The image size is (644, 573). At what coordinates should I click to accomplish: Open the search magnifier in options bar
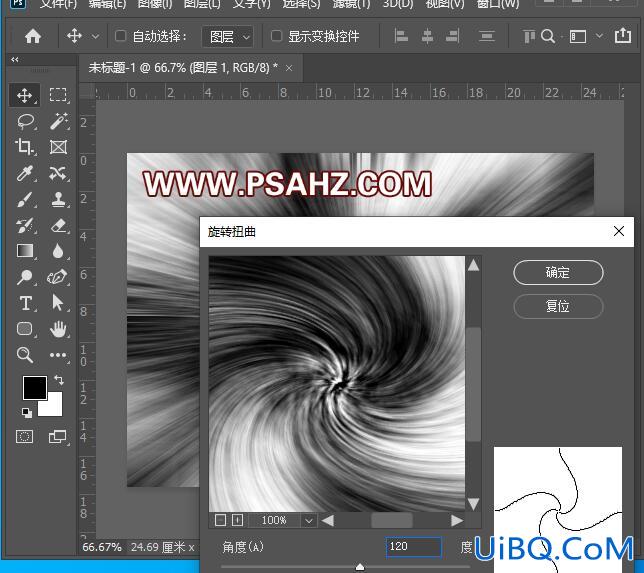click(548, 37)
